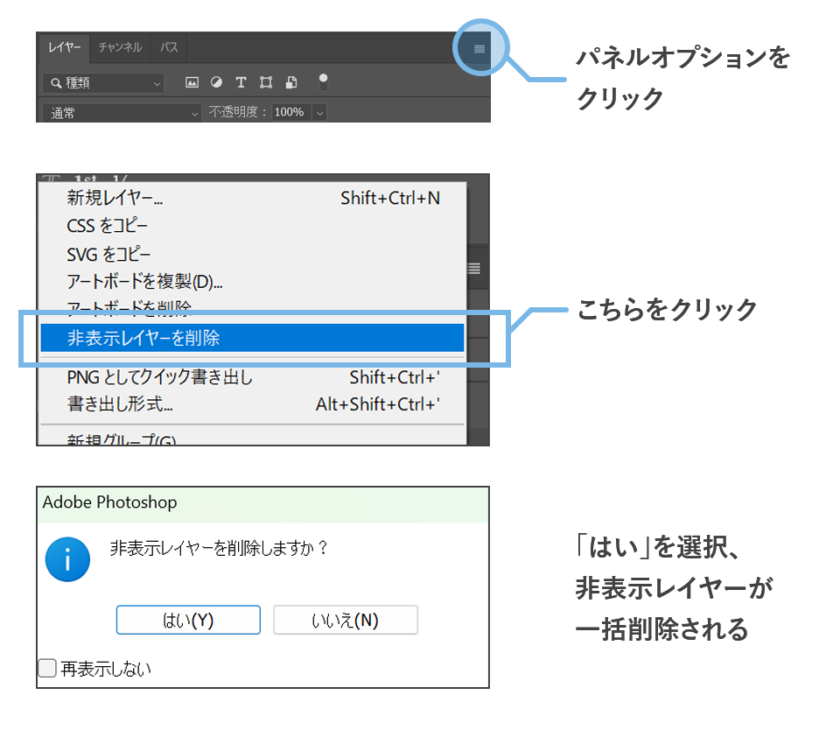Click the はい(Y) button
The height and width of the screenshot is (744, 840).
click(x=188, y=620)
